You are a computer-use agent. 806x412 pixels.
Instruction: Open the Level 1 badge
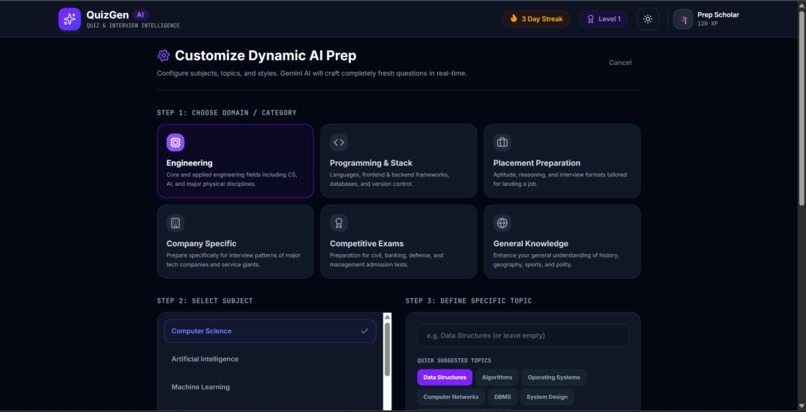[x=603, y=19]
